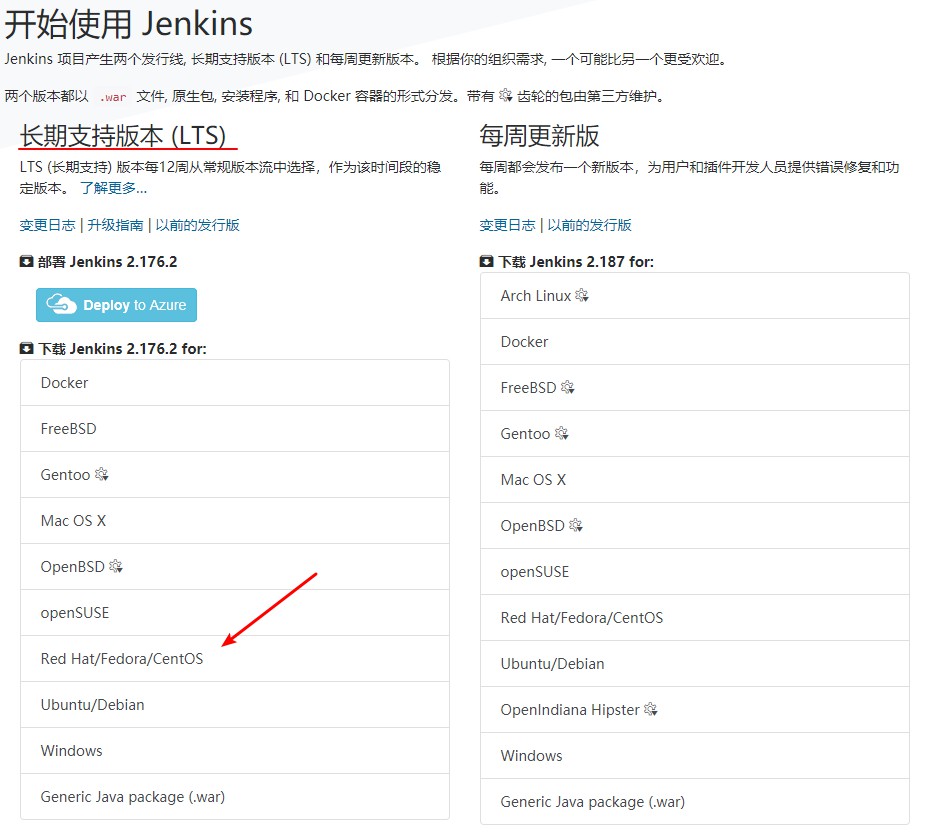Select openSUSE in the LTS list
Screen dimensions: 926x838
click(x=235, y=613)
